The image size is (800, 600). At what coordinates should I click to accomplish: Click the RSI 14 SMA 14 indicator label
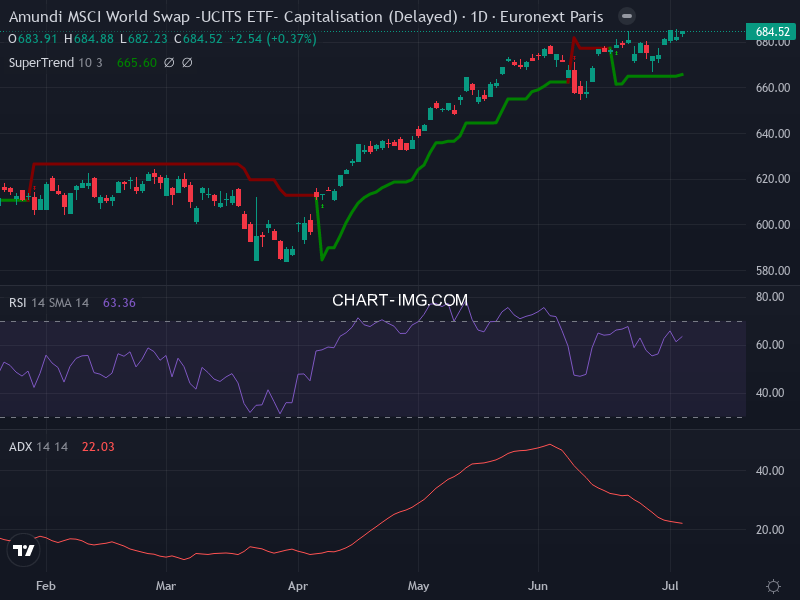[x=49, y=303]
